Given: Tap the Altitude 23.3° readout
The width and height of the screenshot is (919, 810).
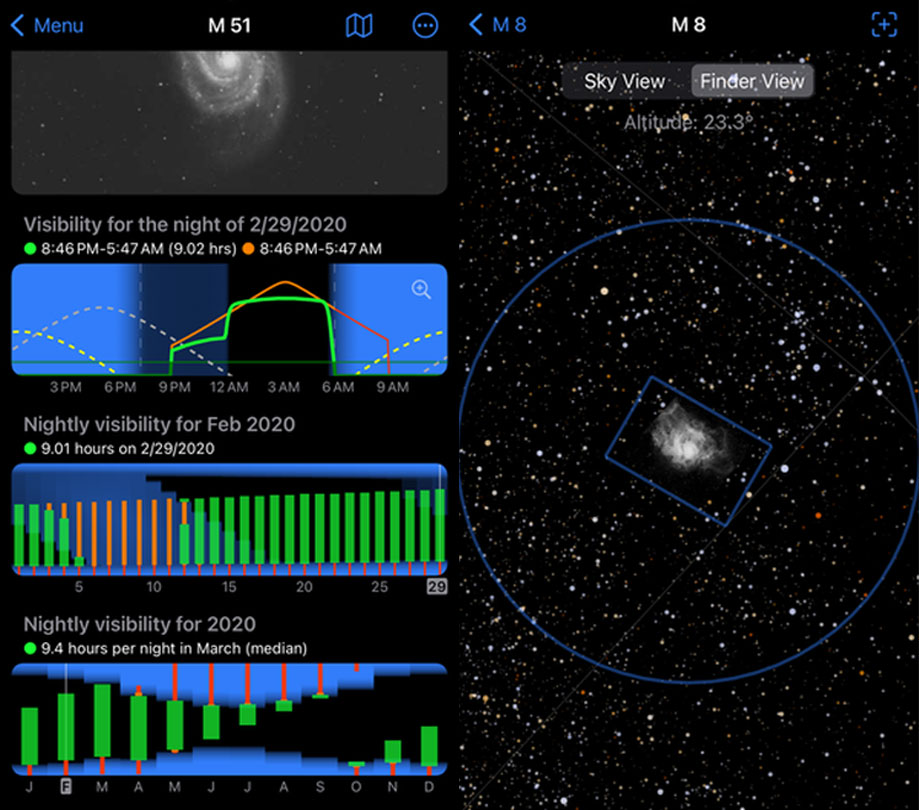Looking at the screenshot, I should (x=688, y=123).
